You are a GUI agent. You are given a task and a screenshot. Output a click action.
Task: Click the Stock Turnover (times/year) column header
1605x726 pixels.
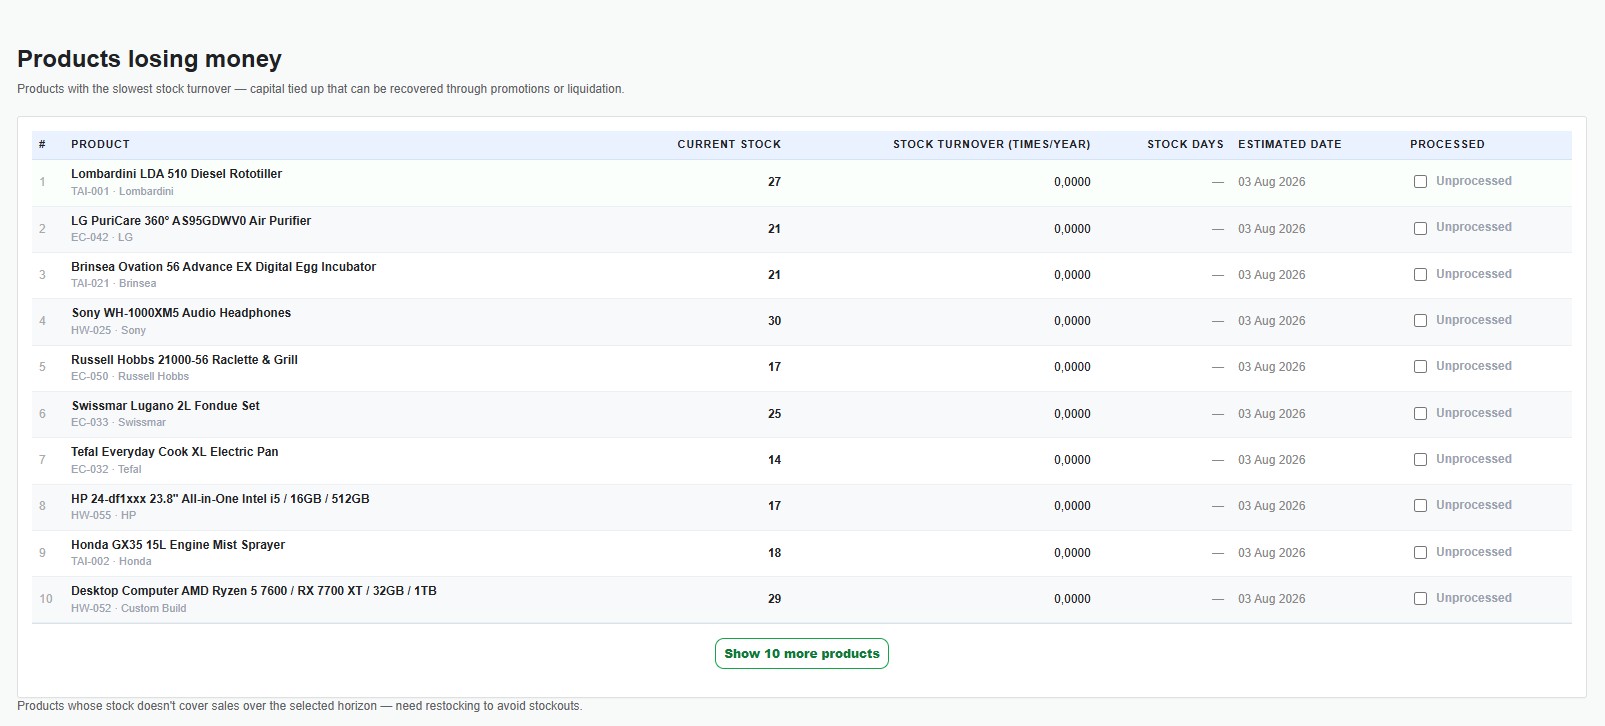coord(991,144)
